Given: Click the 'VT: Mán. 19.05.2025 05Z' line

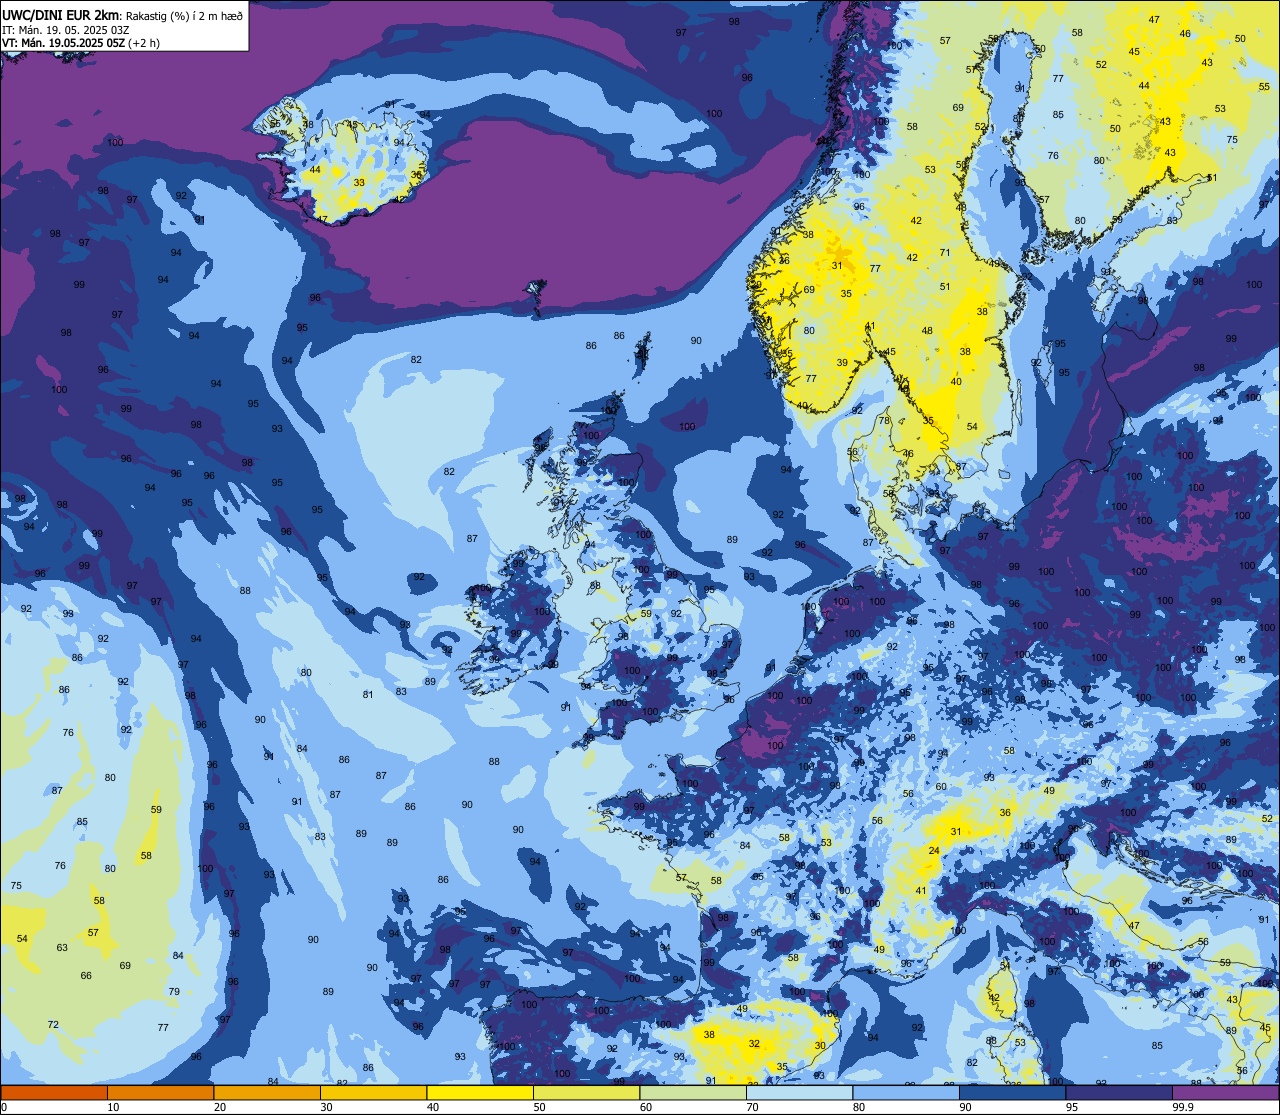Looking at the screenshot, I should click(63, 43).
